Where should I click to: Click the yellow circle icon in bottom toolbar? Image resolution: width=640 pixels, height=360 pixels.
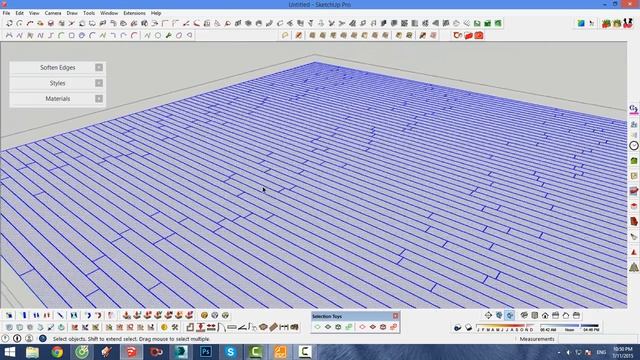164,327
